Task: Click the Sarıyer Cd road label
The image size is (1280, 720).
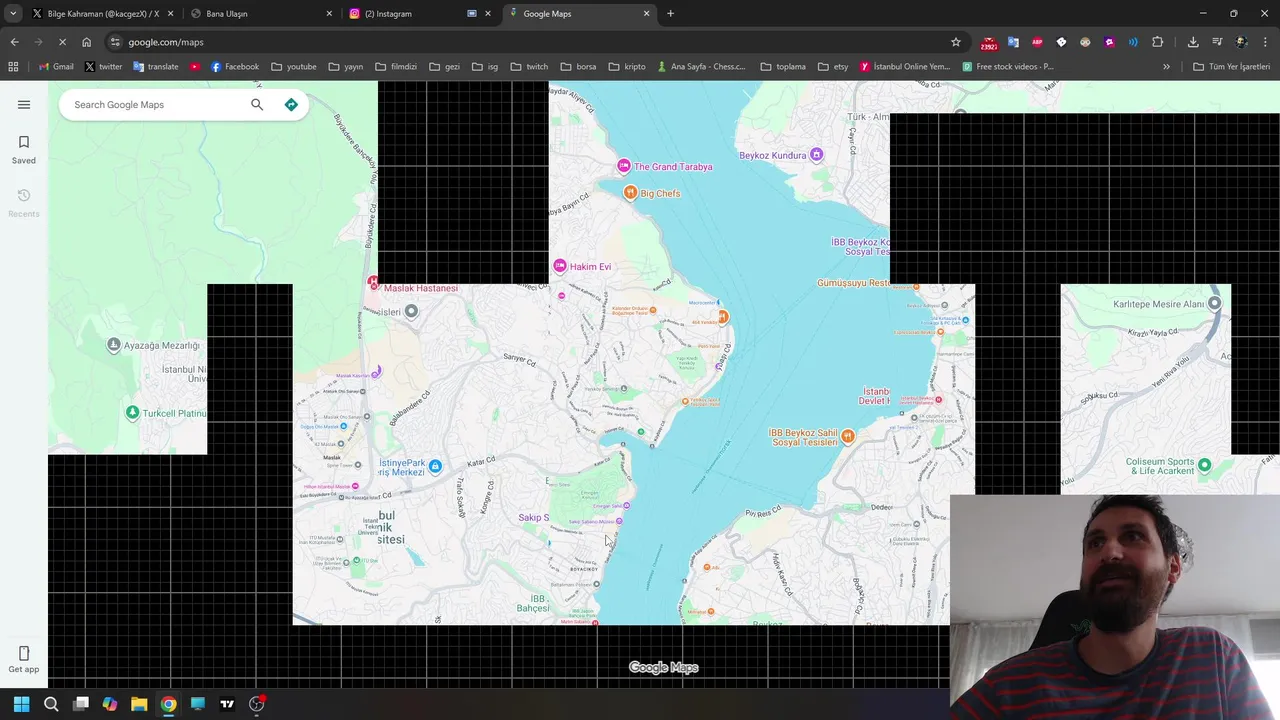Action: click(x=520, y=359)
